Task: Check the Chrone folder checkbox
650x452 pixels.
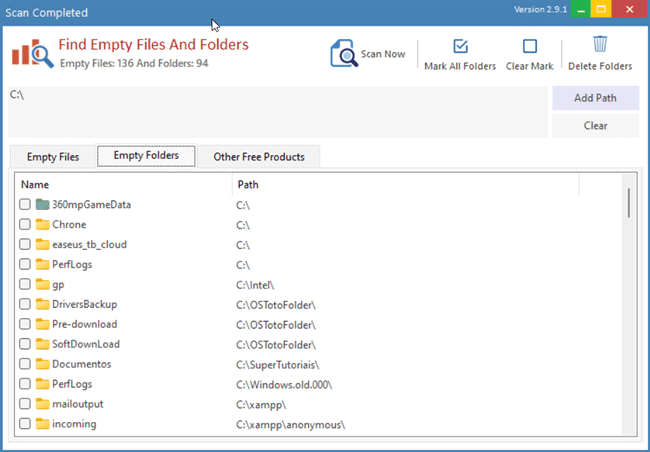Action: pos(25,224)
